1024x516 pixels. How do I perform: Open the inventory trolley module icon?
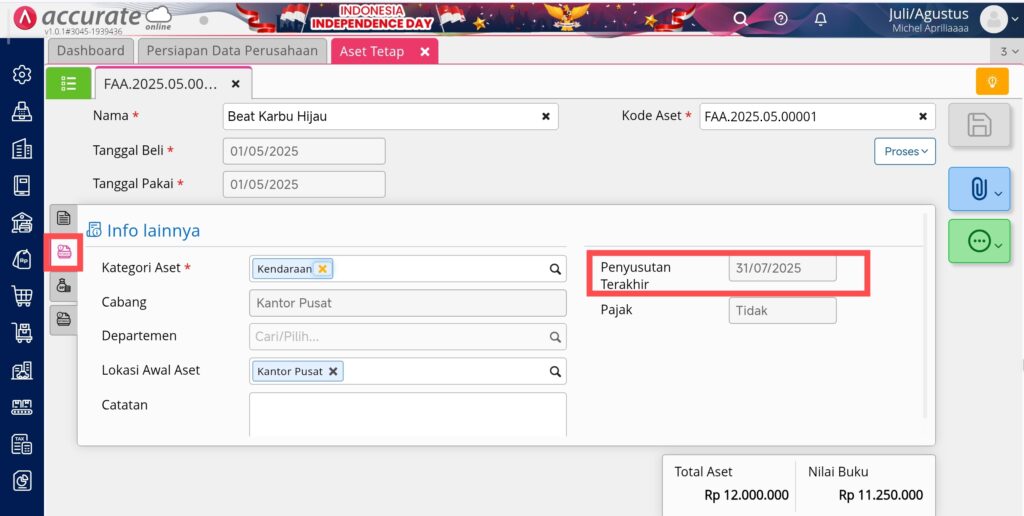pos(22,333)
